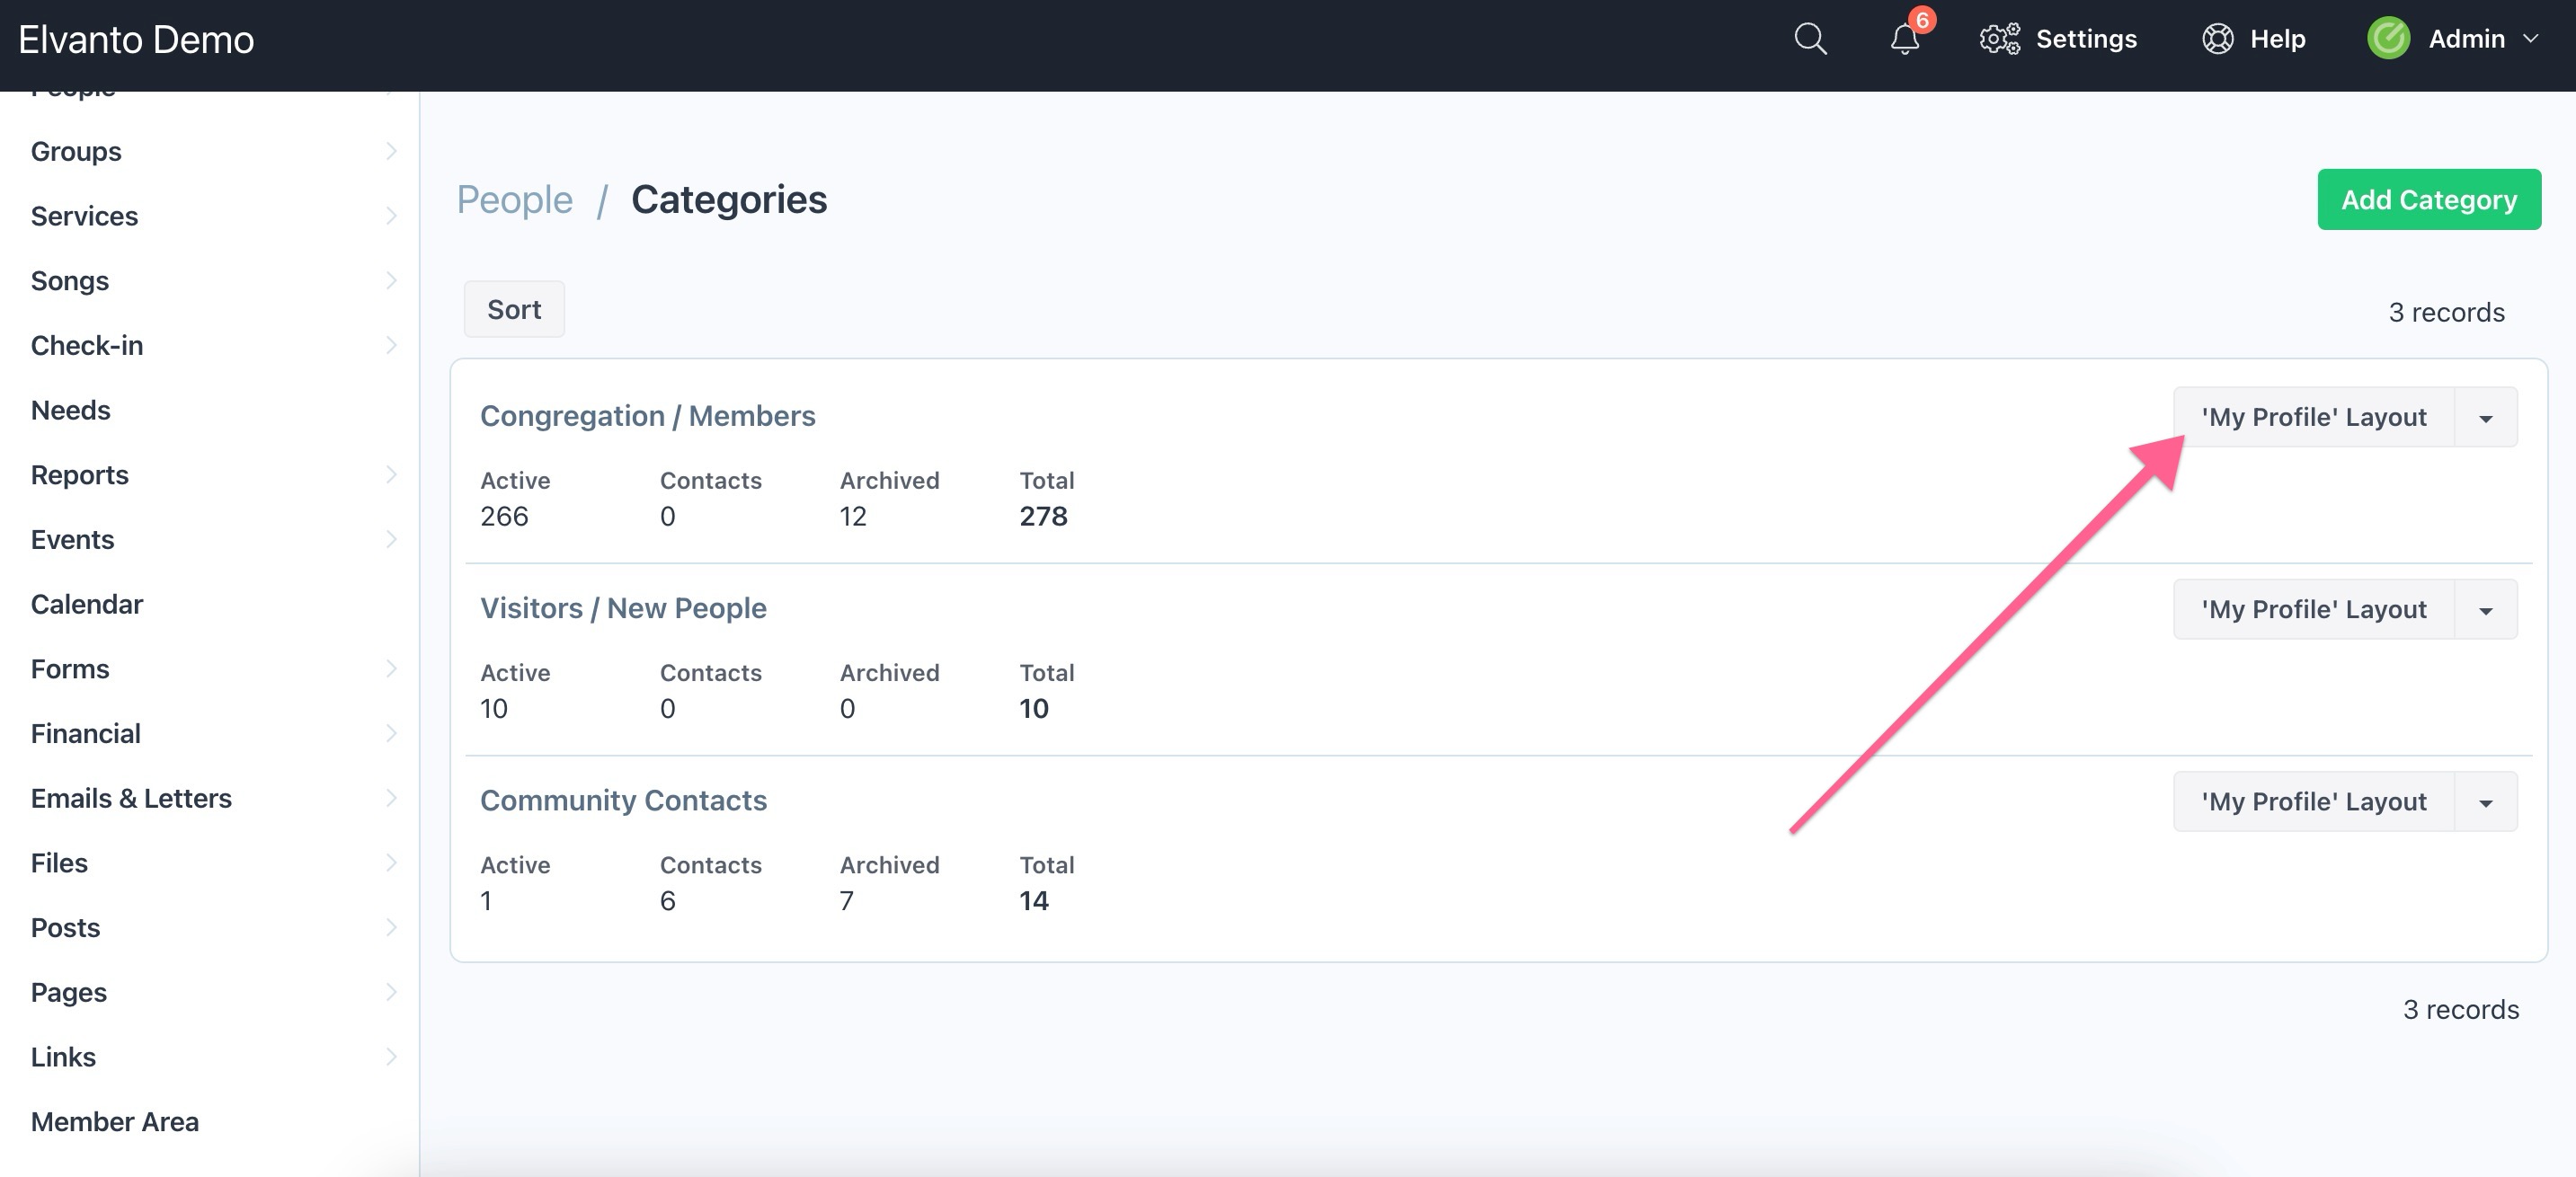Screen dimensions: 2576x1177
Task: Click the Settings gears icon
Action: (x=2000, y=39)
